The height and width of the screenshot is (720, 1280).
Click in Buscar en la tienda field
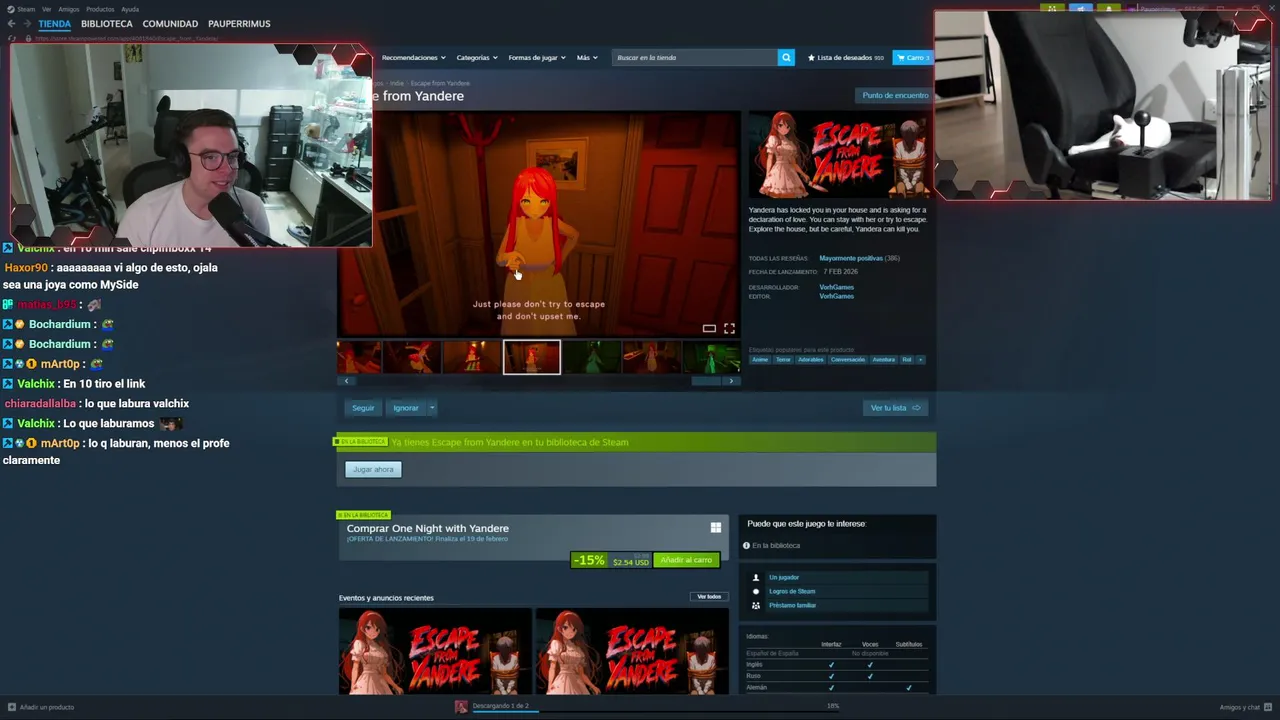(695, 57)
